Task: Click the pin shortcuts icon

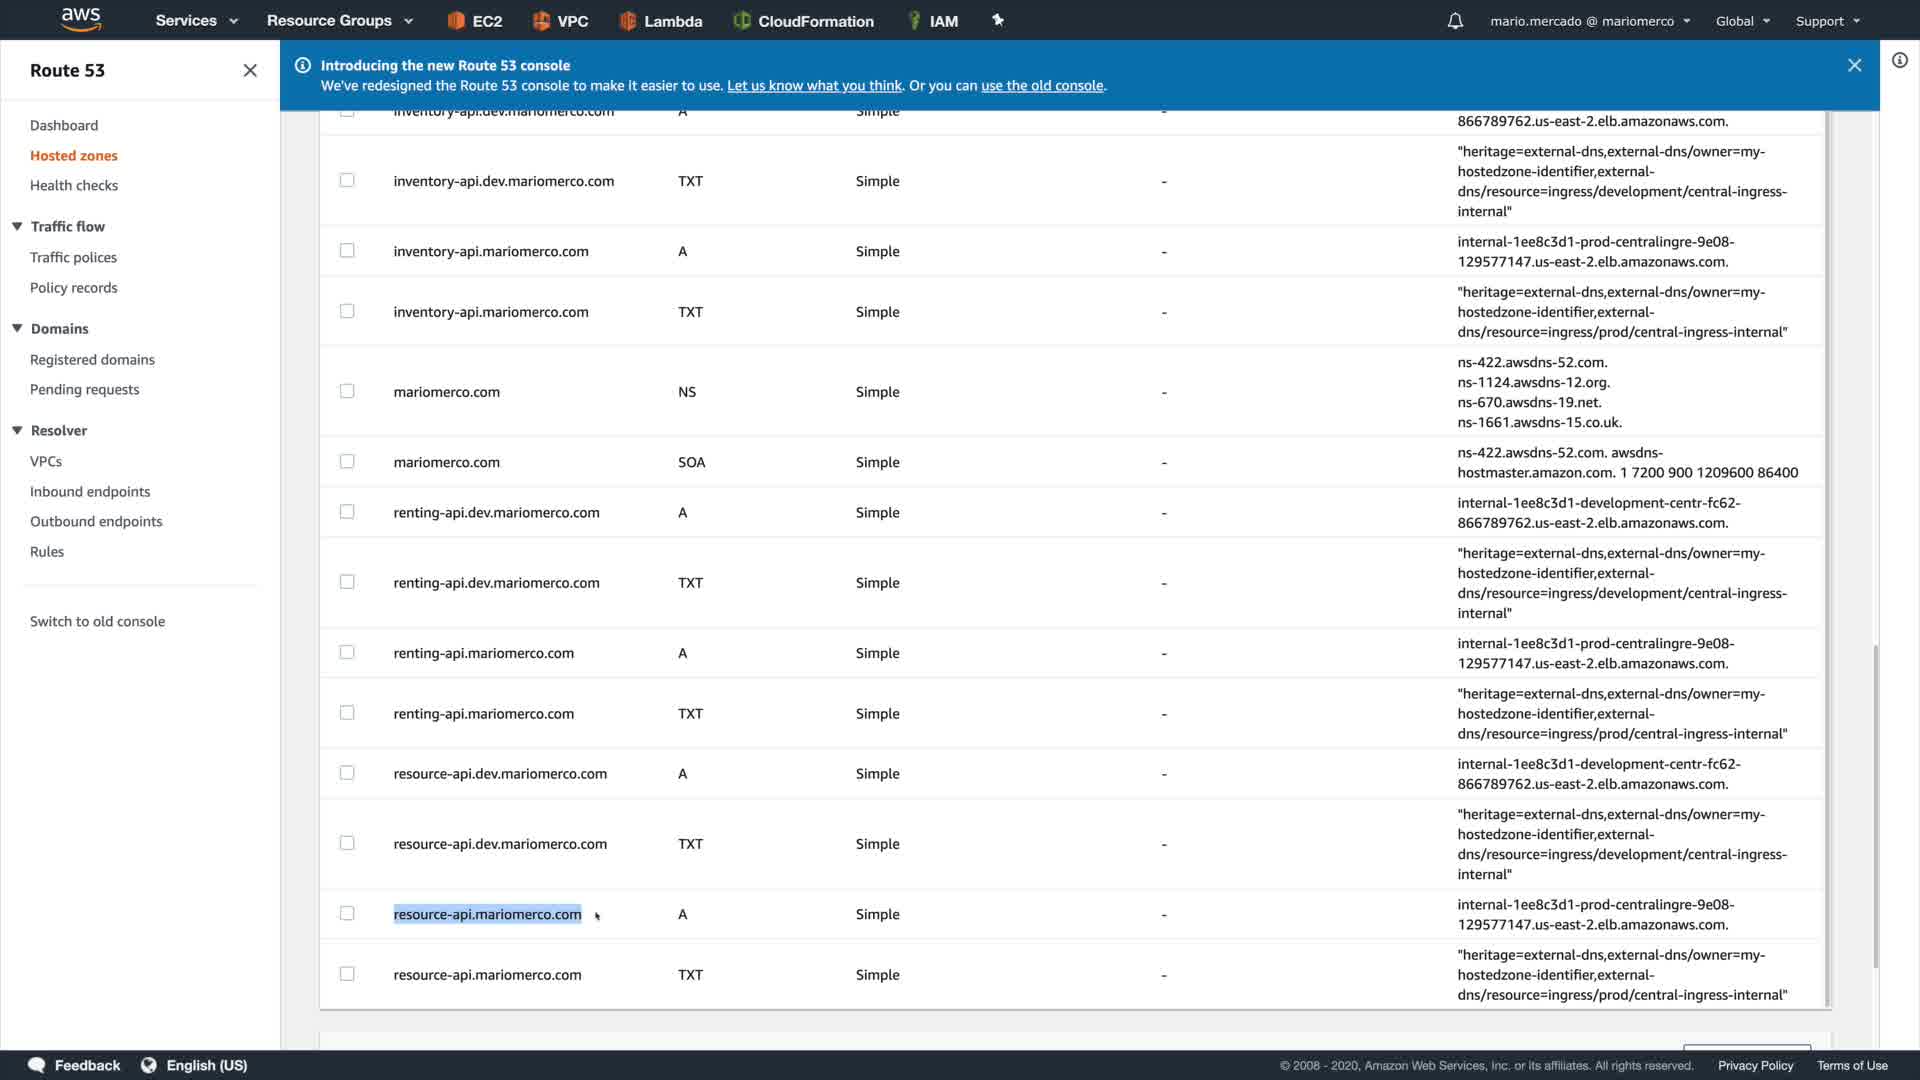Action: (997, 20)
